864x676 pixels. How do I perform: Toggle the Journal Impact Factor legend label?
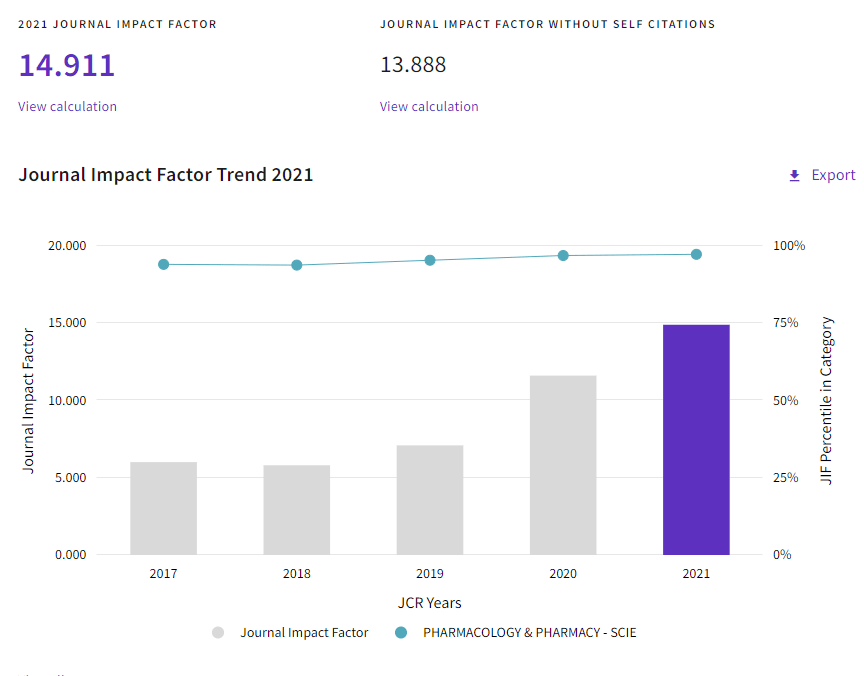coord(304,632)
